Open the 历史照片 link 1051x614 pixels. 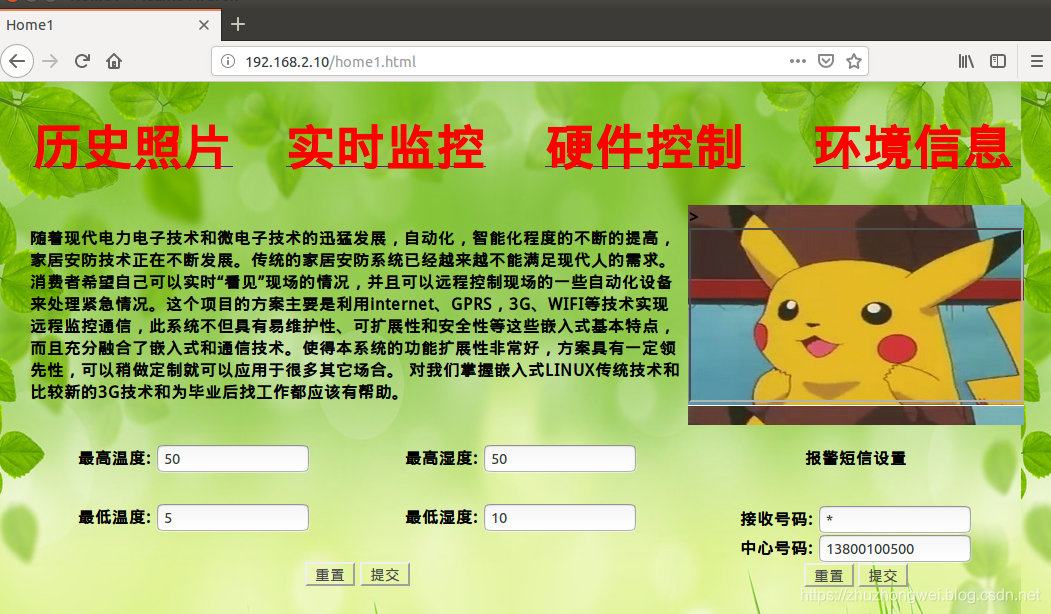tap(132, 147)
